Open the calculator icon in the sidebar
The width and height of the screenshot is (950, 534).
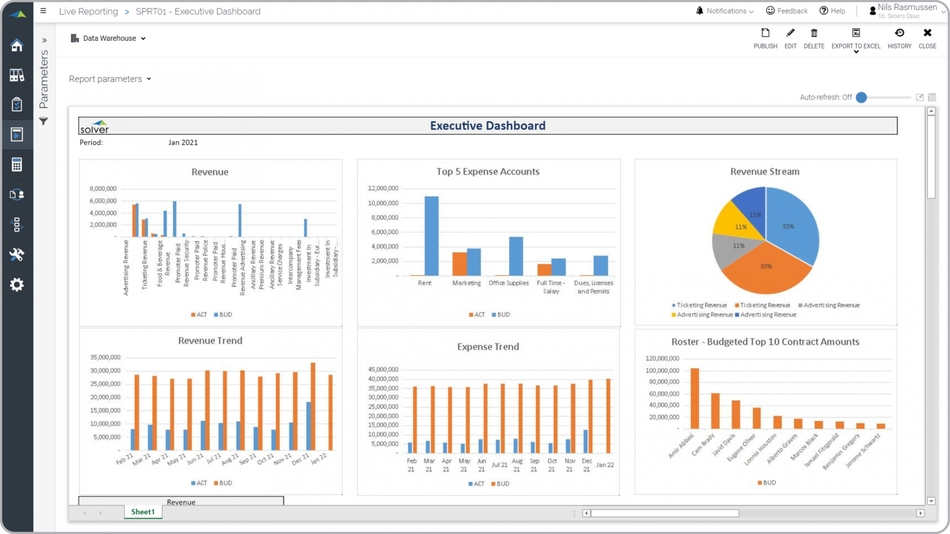[17, 165]
